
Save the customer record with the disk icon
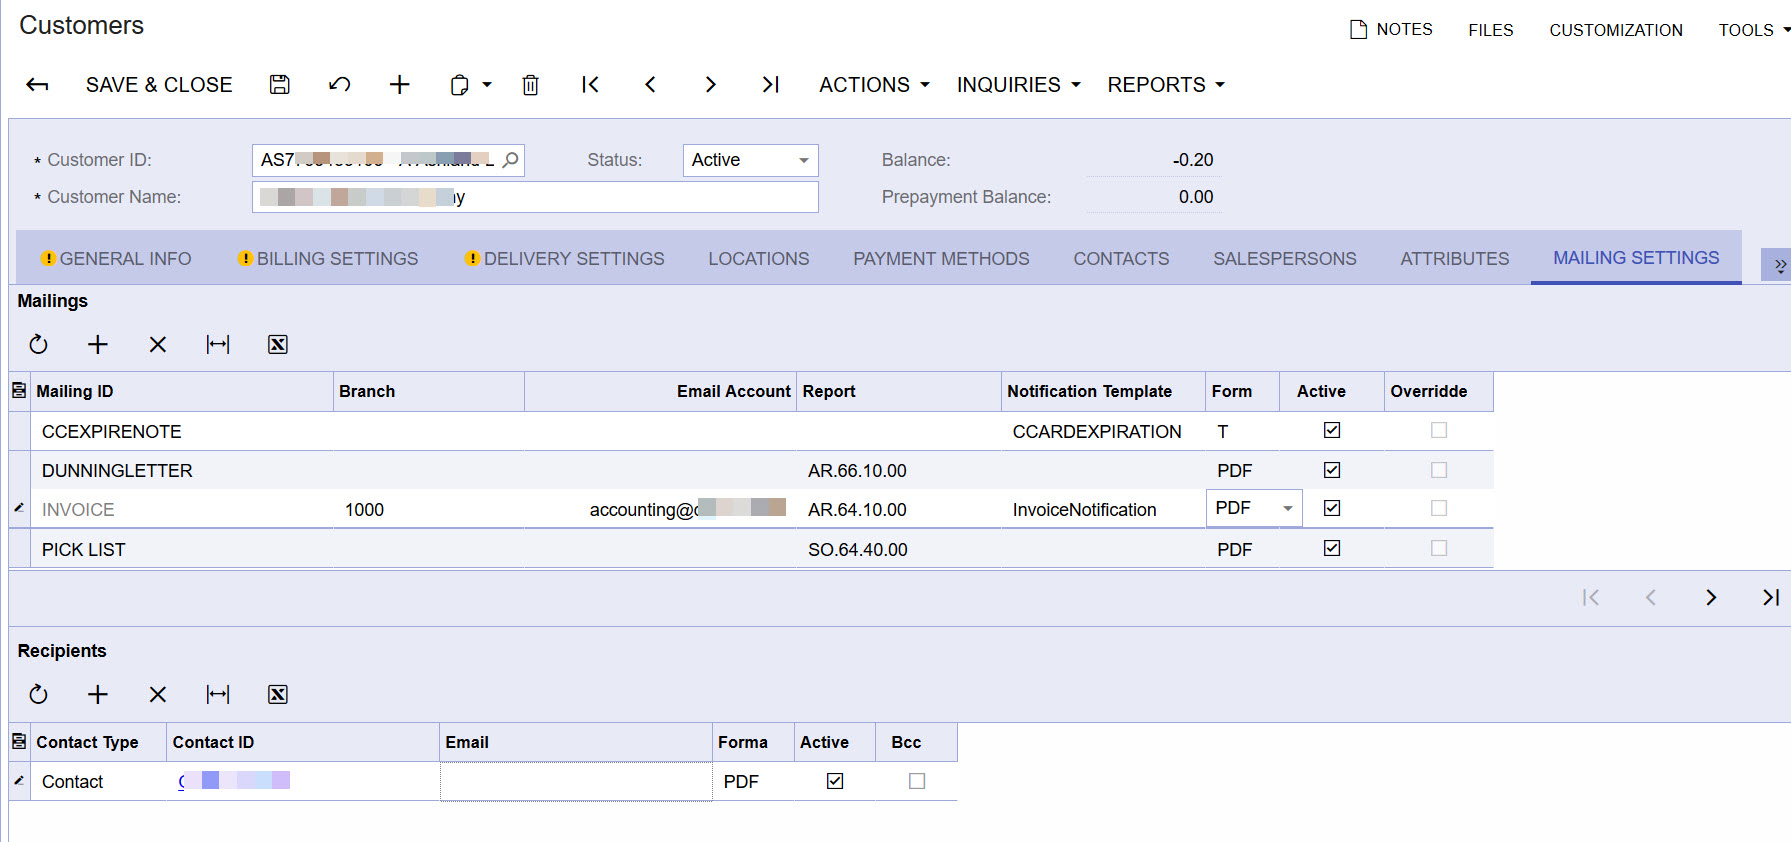point(280,85)
